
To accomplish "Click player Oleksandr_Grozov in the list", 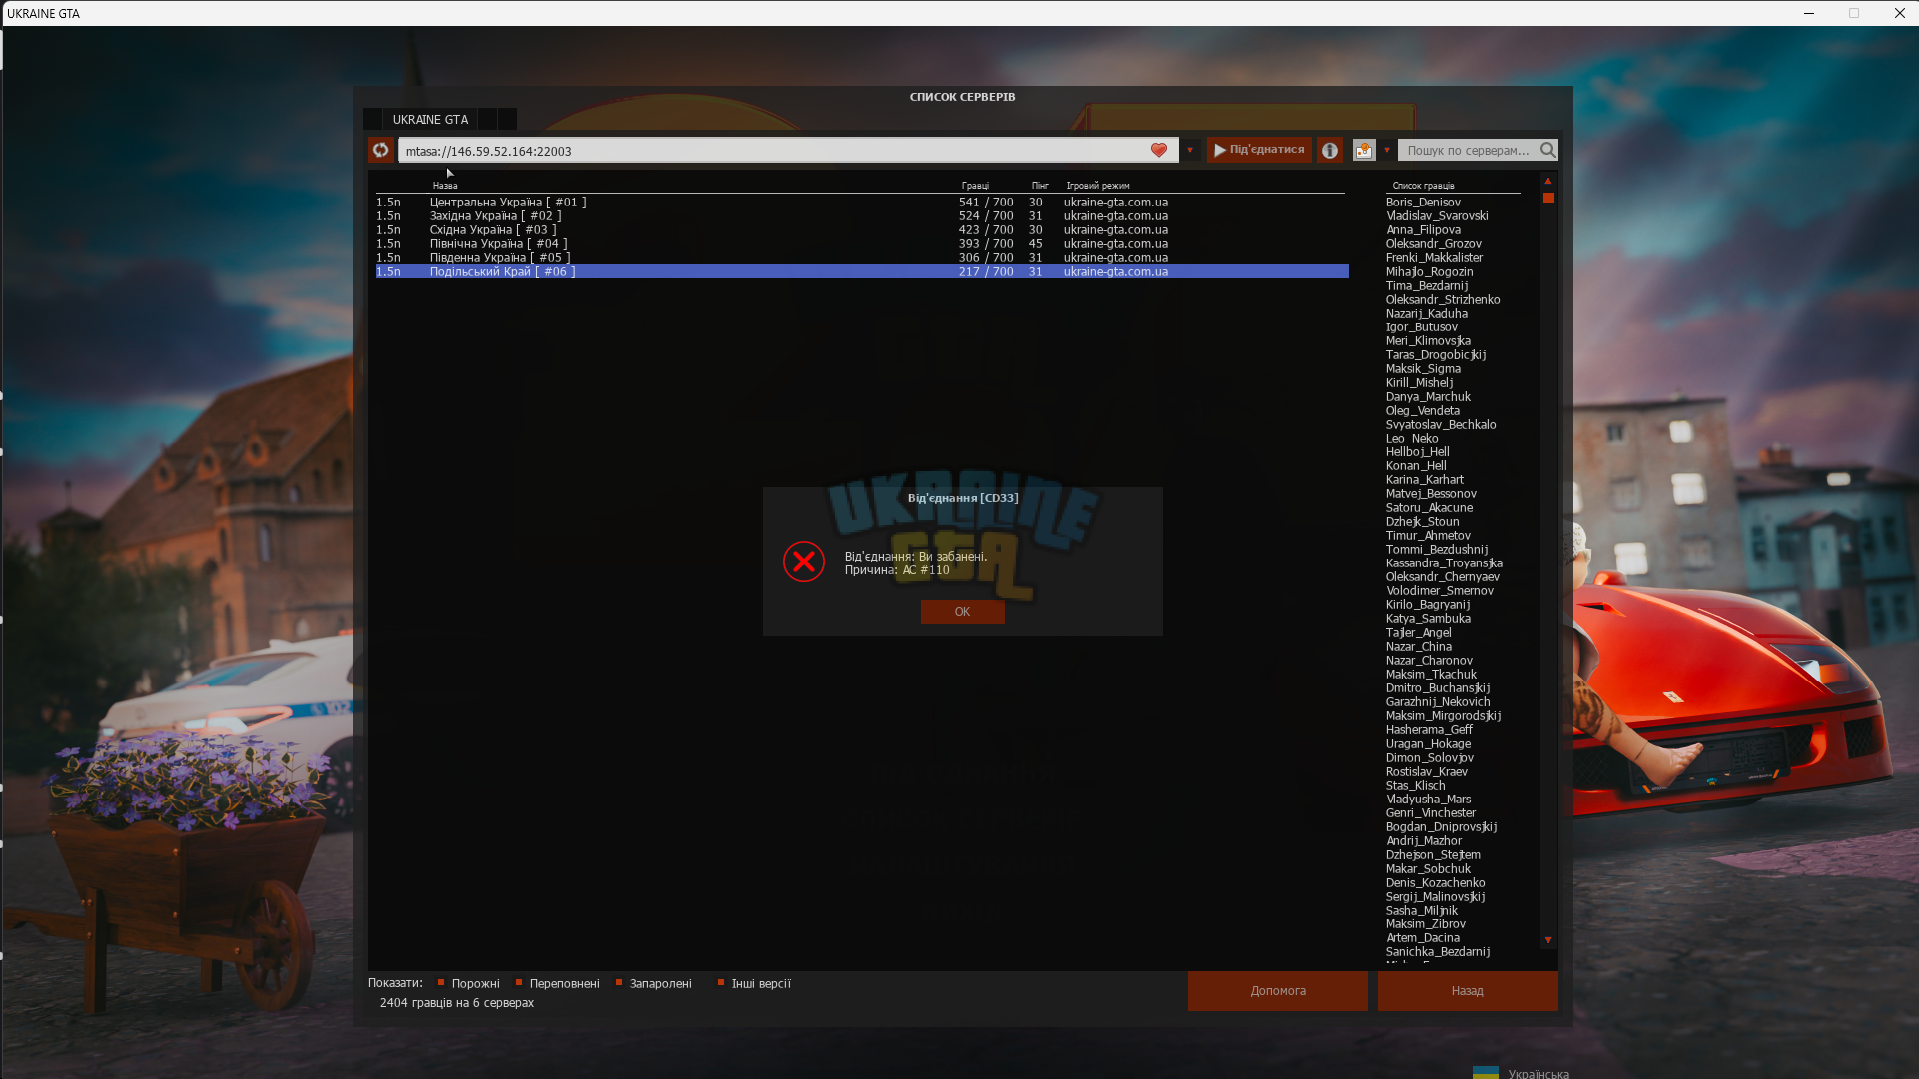I will coord(1433,244).
